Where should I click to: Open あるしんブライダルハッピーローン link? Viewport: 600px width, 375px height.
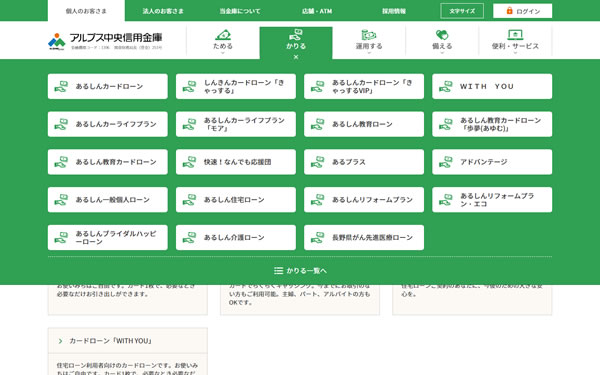point(108,238)
